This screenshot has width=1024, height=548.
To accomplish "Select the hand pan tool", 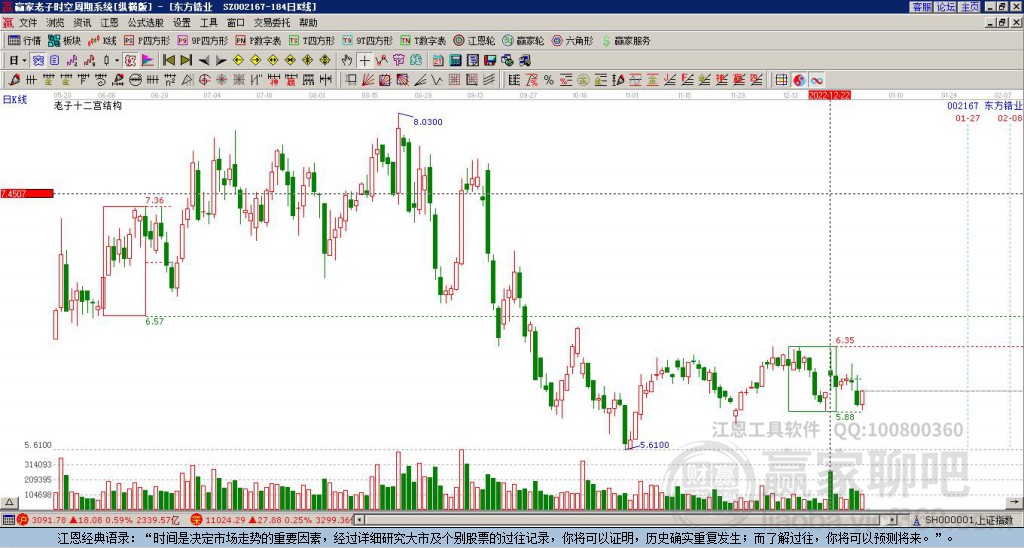I will click(347, 61).
